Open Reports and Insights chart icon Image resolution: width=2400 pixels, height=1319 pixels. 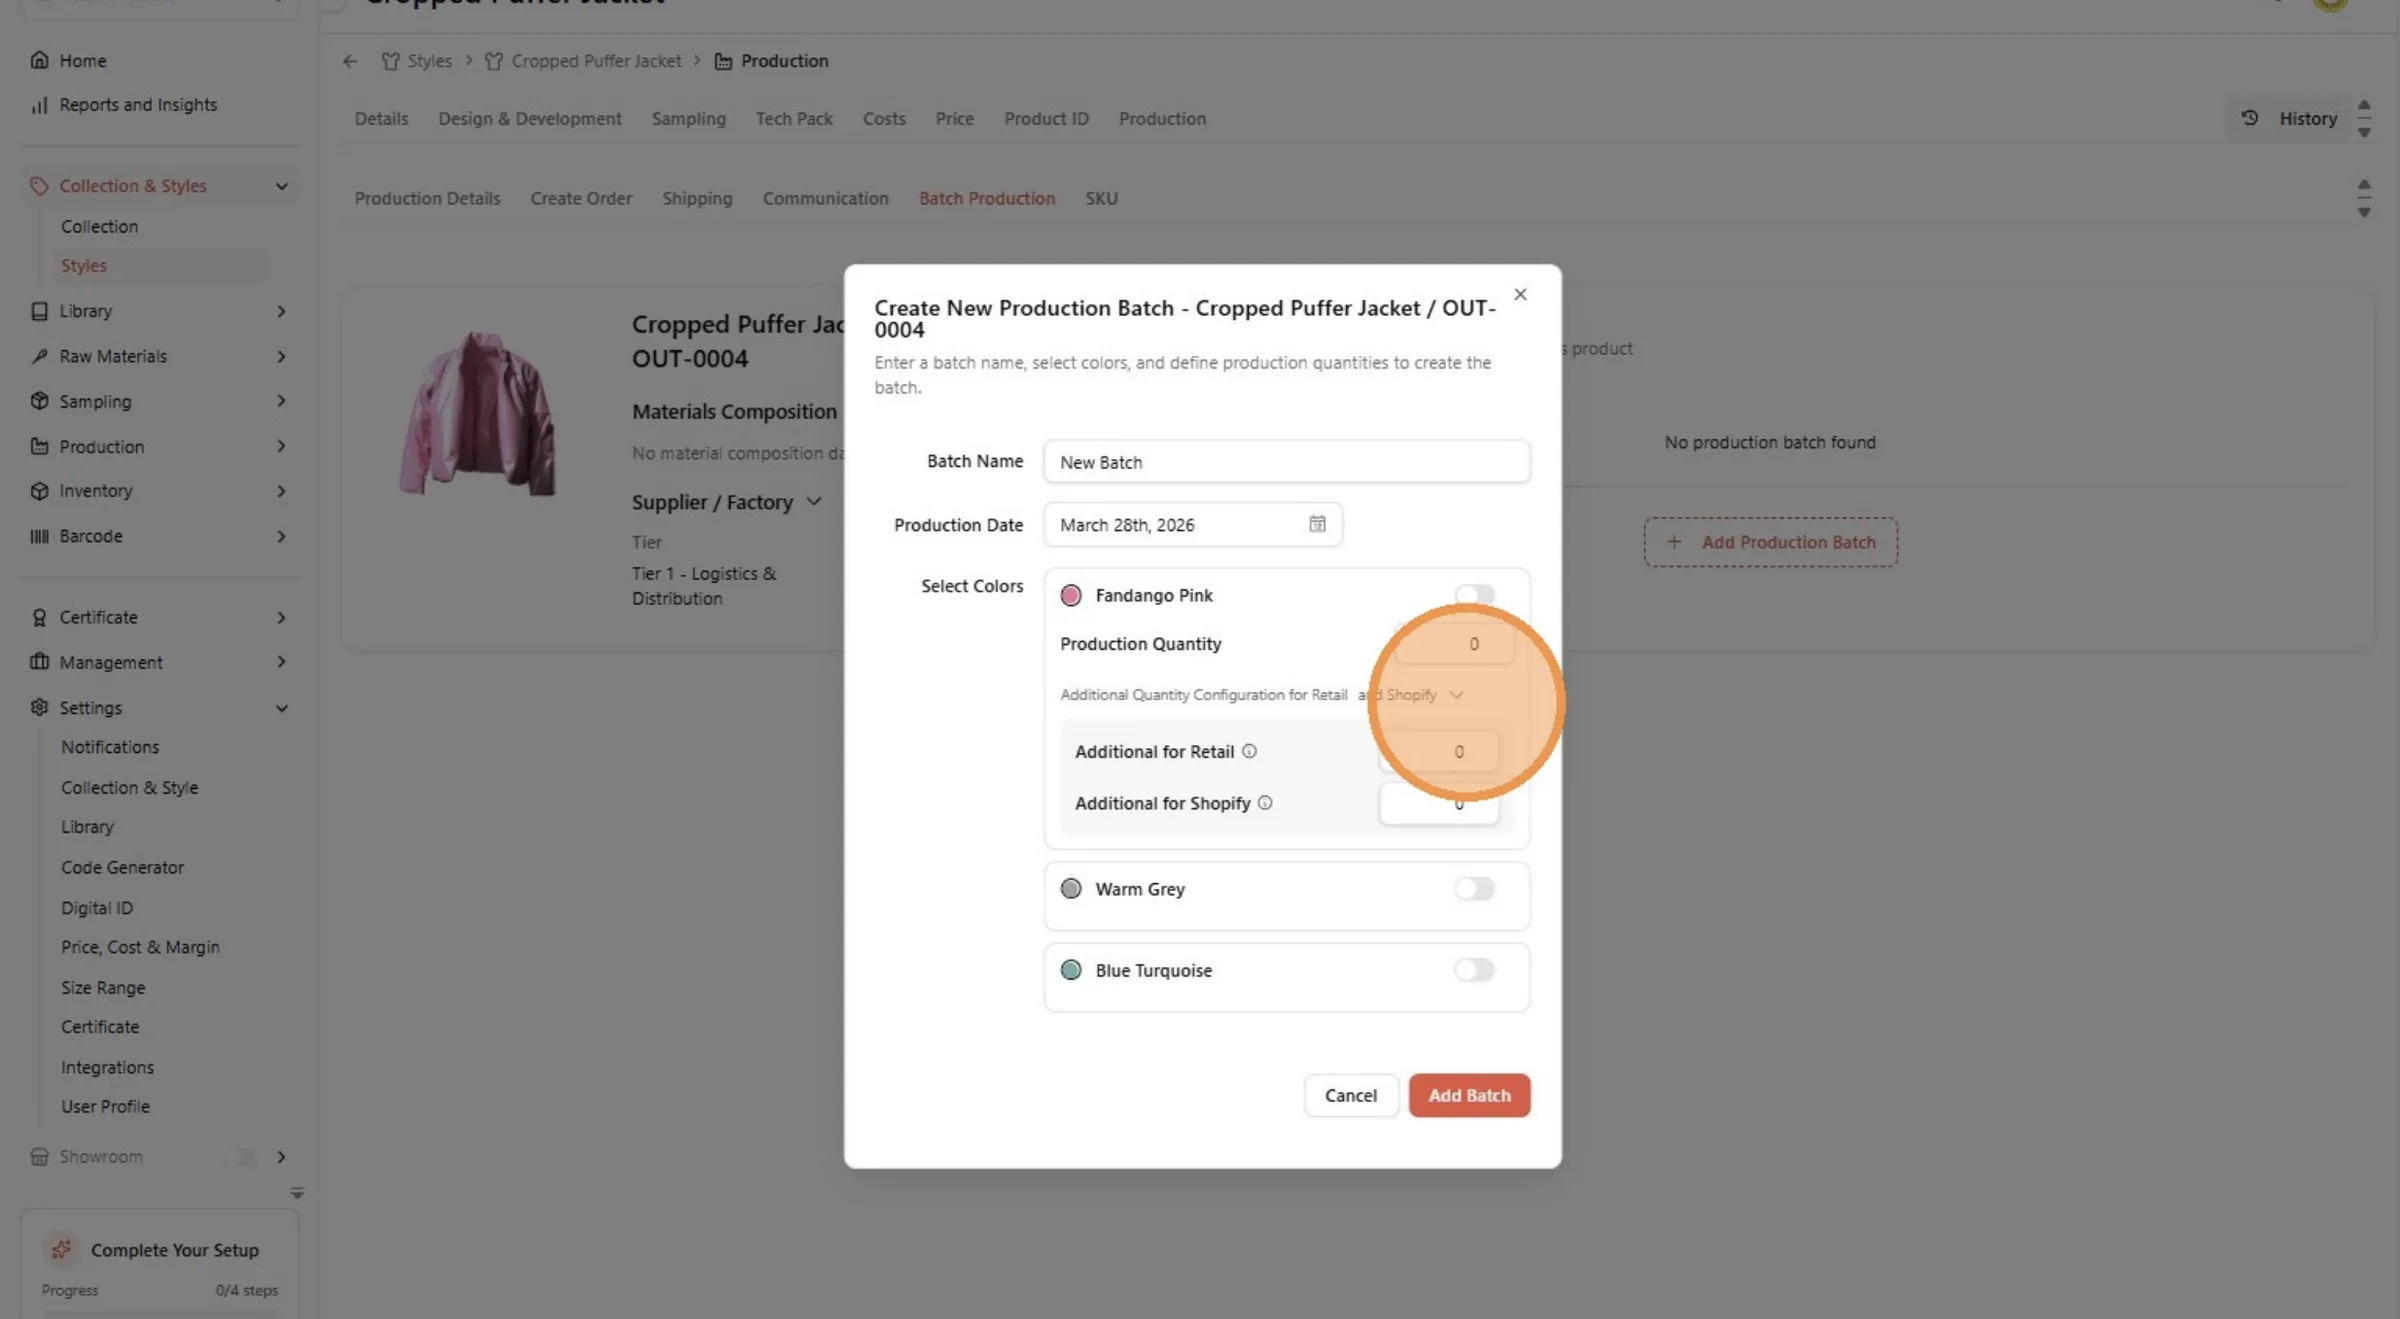click(x=39, y=105)
